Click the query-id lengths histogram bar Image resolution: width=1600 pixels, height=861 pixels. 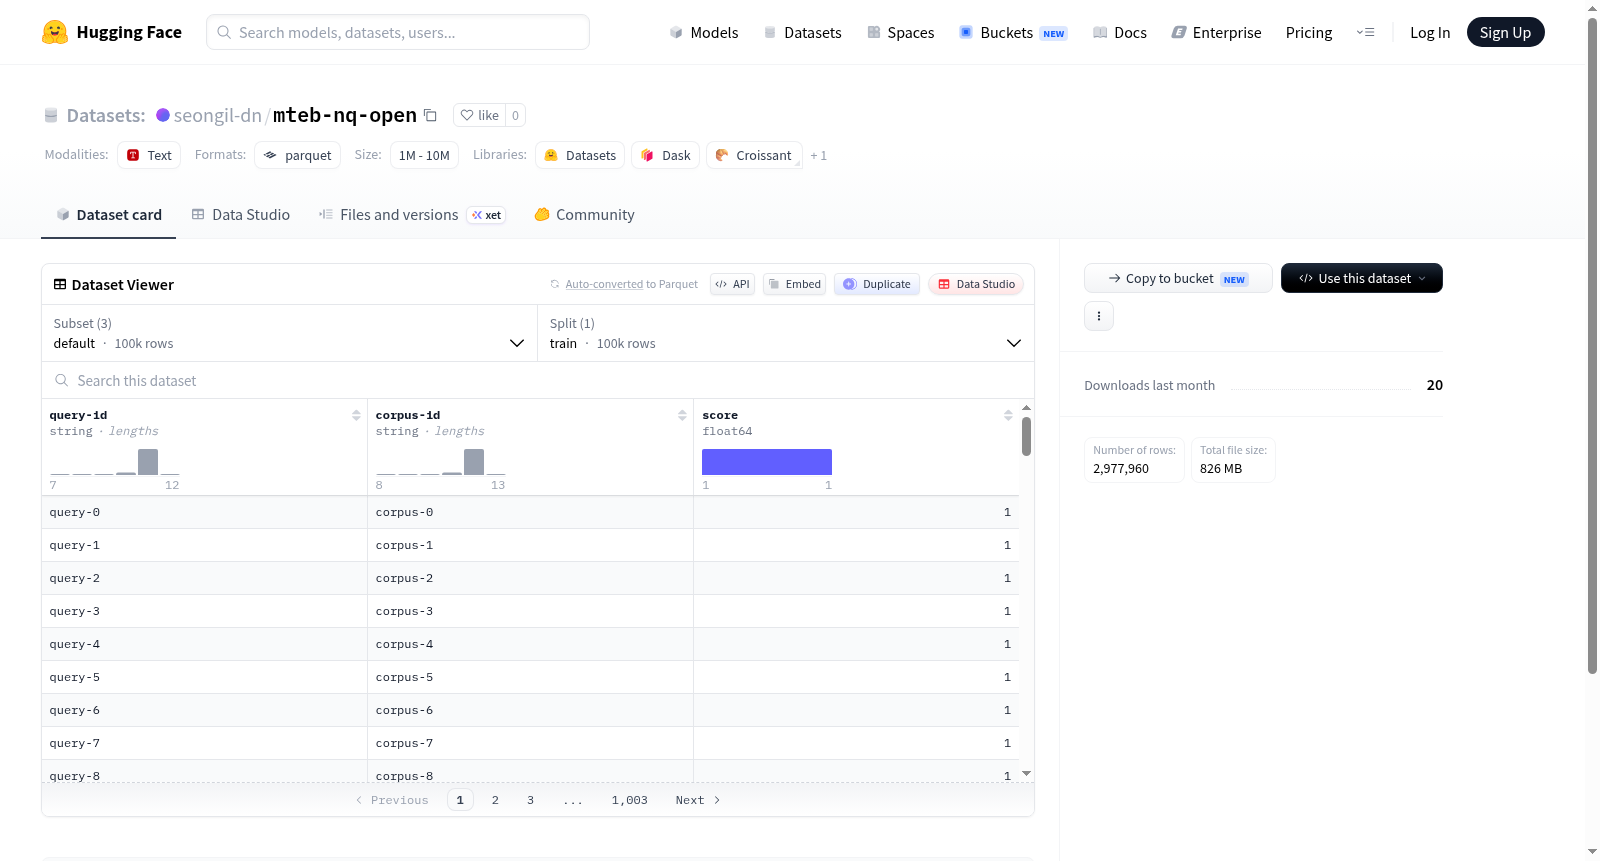click(x=148, y=462)
